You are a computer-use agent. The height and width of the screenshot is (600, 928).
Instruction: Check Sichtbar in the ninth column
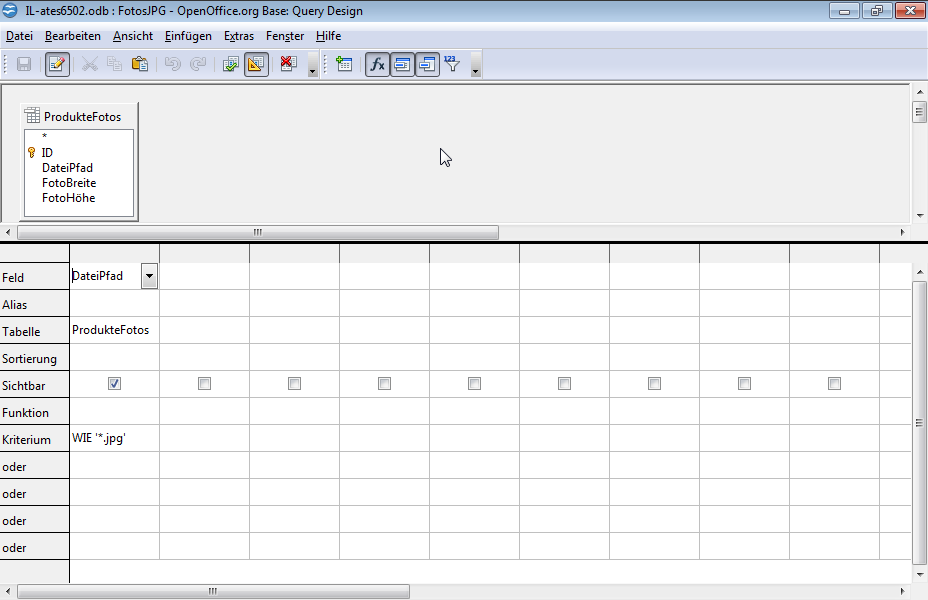point(834,384)
